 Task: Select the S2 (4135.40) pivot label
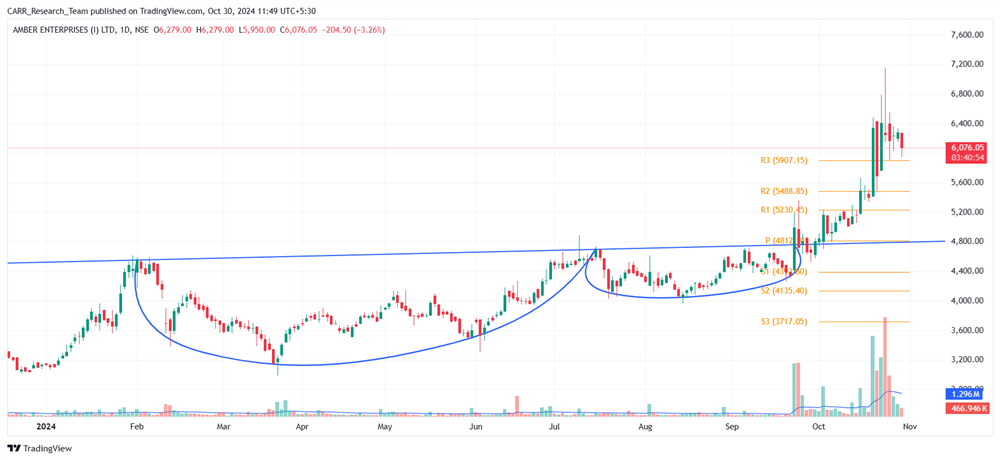pyautogui.click(x=784, y=292)
